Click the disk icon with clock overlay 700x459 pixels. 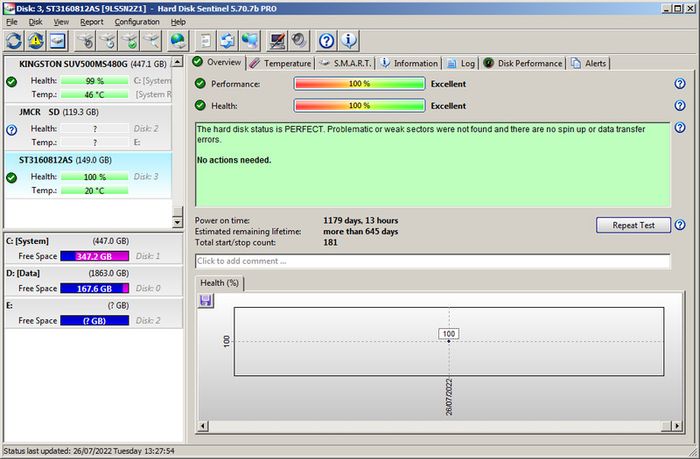tap(108, 41)
